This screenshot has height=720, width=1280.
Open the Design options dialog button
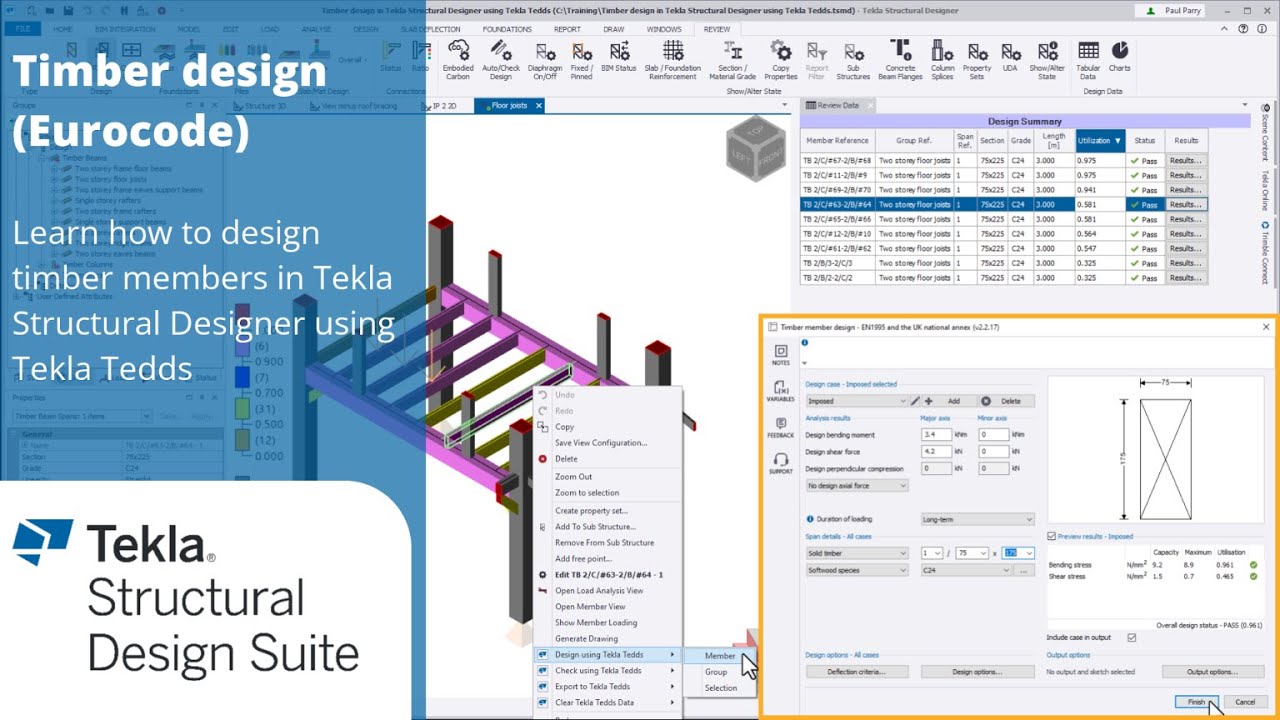977,672
